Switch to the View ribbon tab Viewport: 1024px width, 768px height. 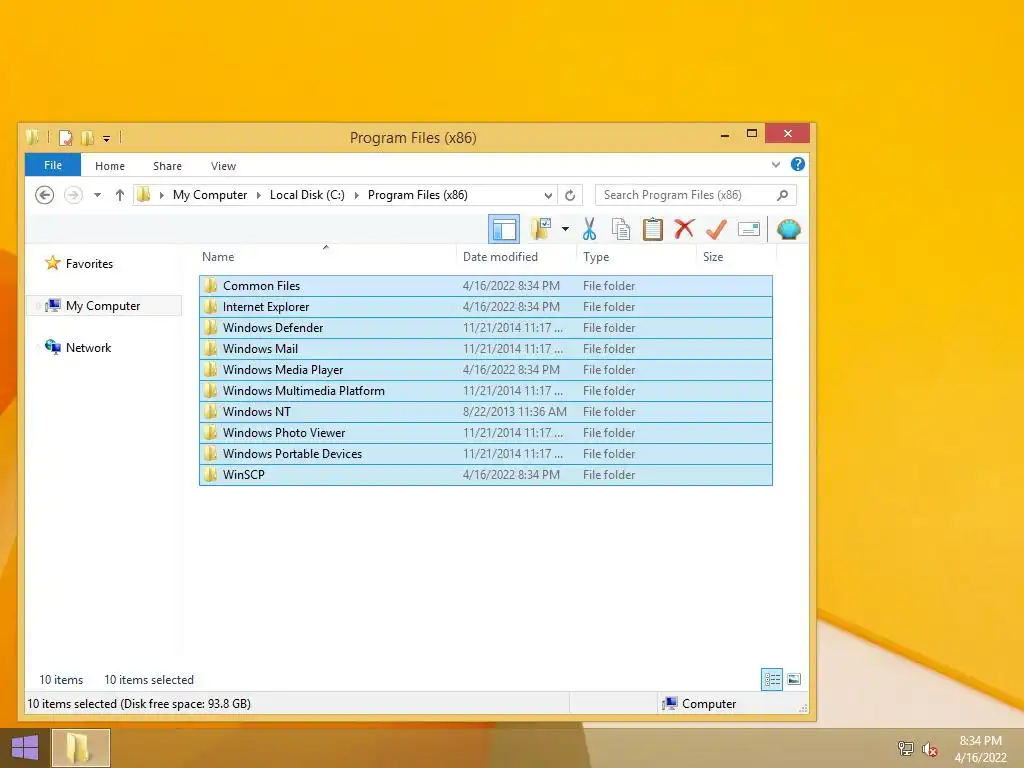pos(223,166)
